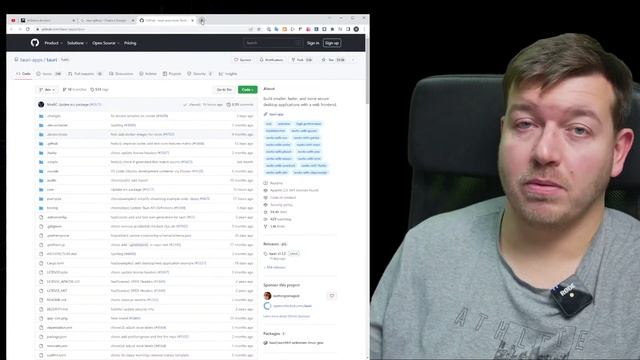The width and height of the screenshot is (640, 360).
Task: Click the Sponsor button
Action: pos(242,60)
